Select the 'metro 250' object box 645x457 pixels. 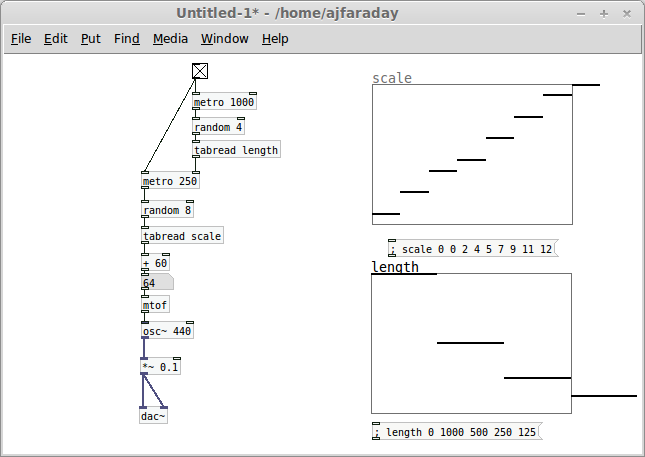pos(170,181)
